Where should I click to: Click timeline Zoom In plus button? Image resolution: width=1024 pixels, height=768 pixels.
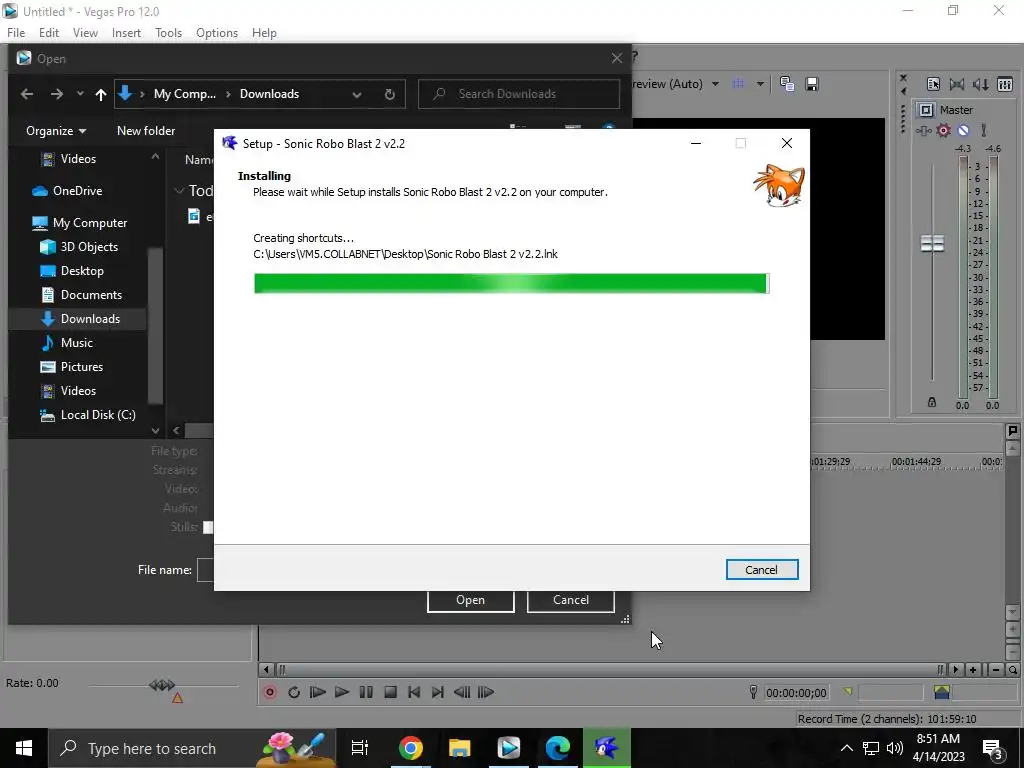coord(973,669)
